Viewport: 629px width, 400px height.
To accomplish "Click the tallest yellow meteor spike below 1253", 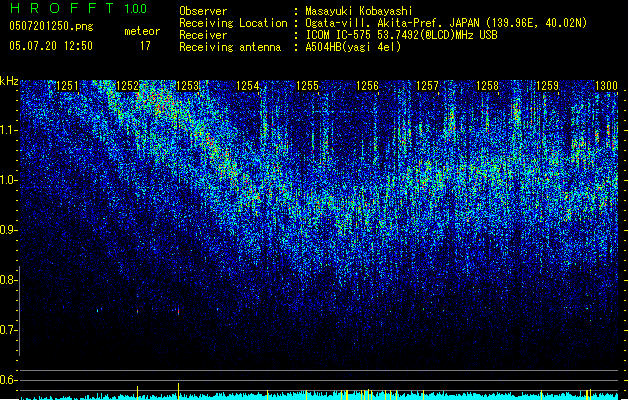I will [179, 391].
